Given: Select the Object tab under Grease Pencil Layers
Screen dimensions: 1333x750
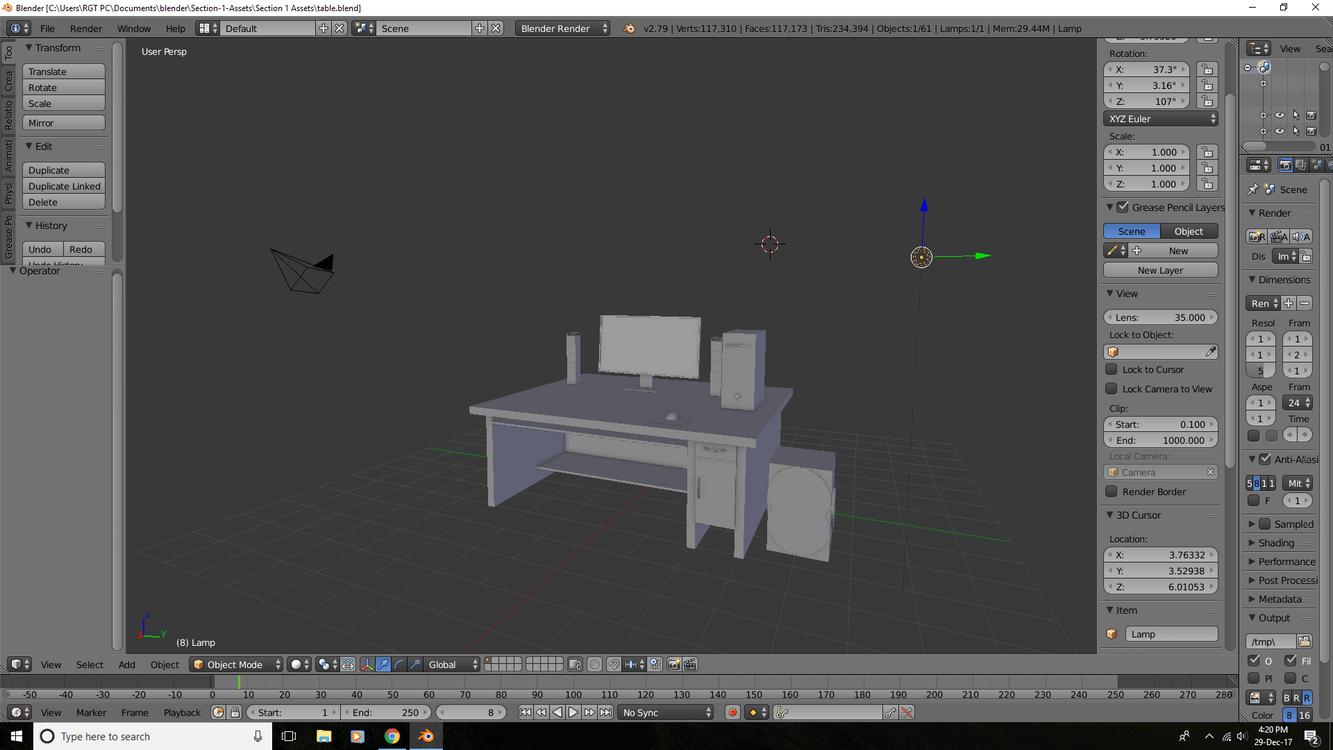Looking at the screenshot, I should (x=1189, y=231).
